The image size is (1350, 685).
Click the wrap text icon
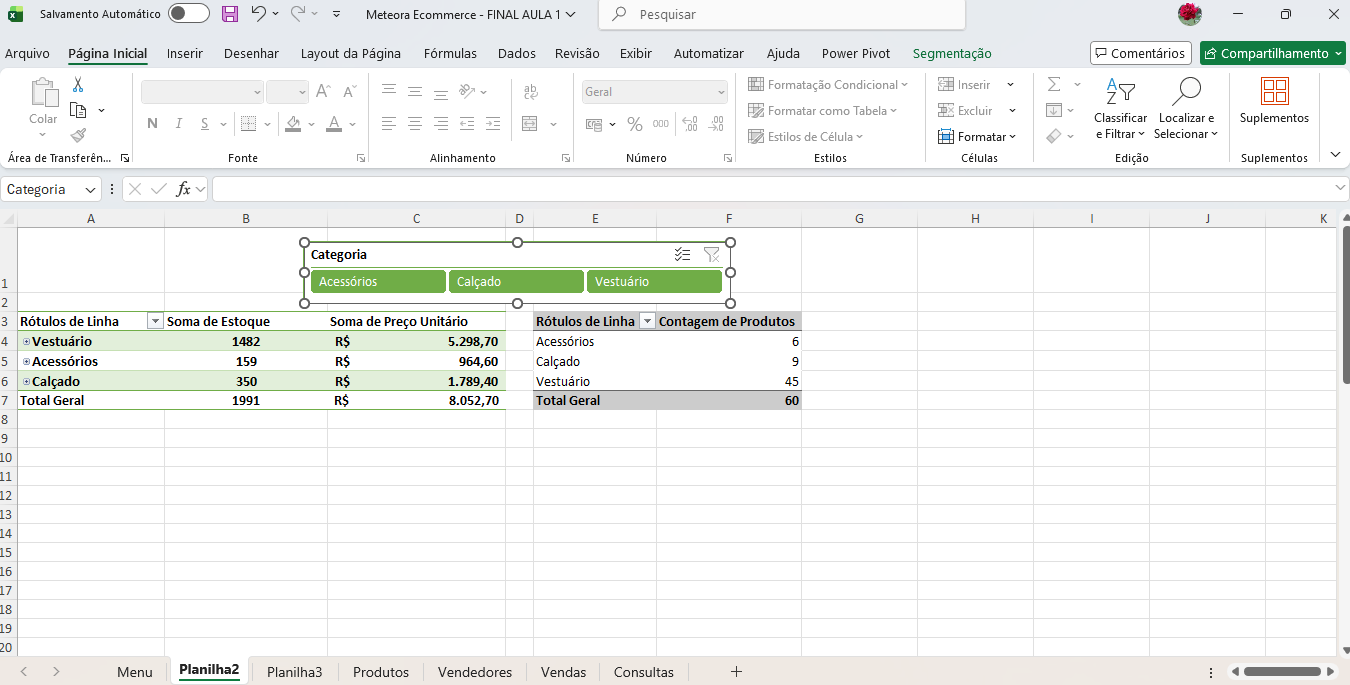click(529, 92)
